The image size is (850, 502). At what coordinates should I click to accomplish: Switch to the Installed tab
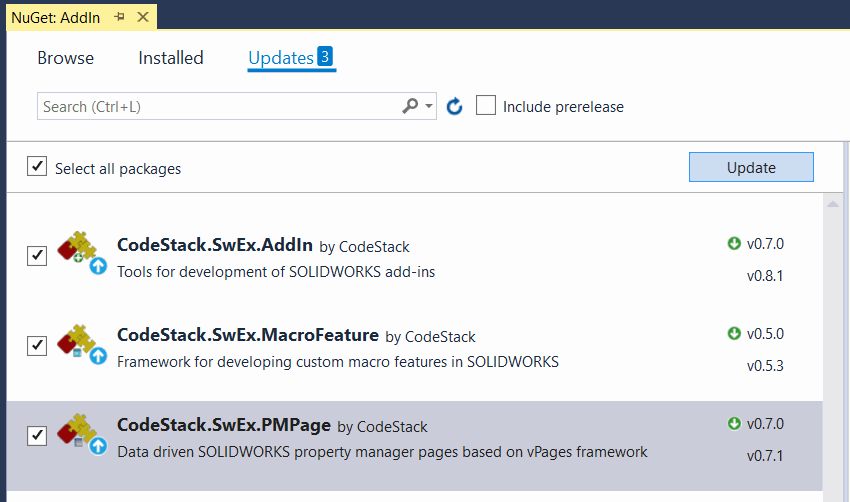point(171,57)
